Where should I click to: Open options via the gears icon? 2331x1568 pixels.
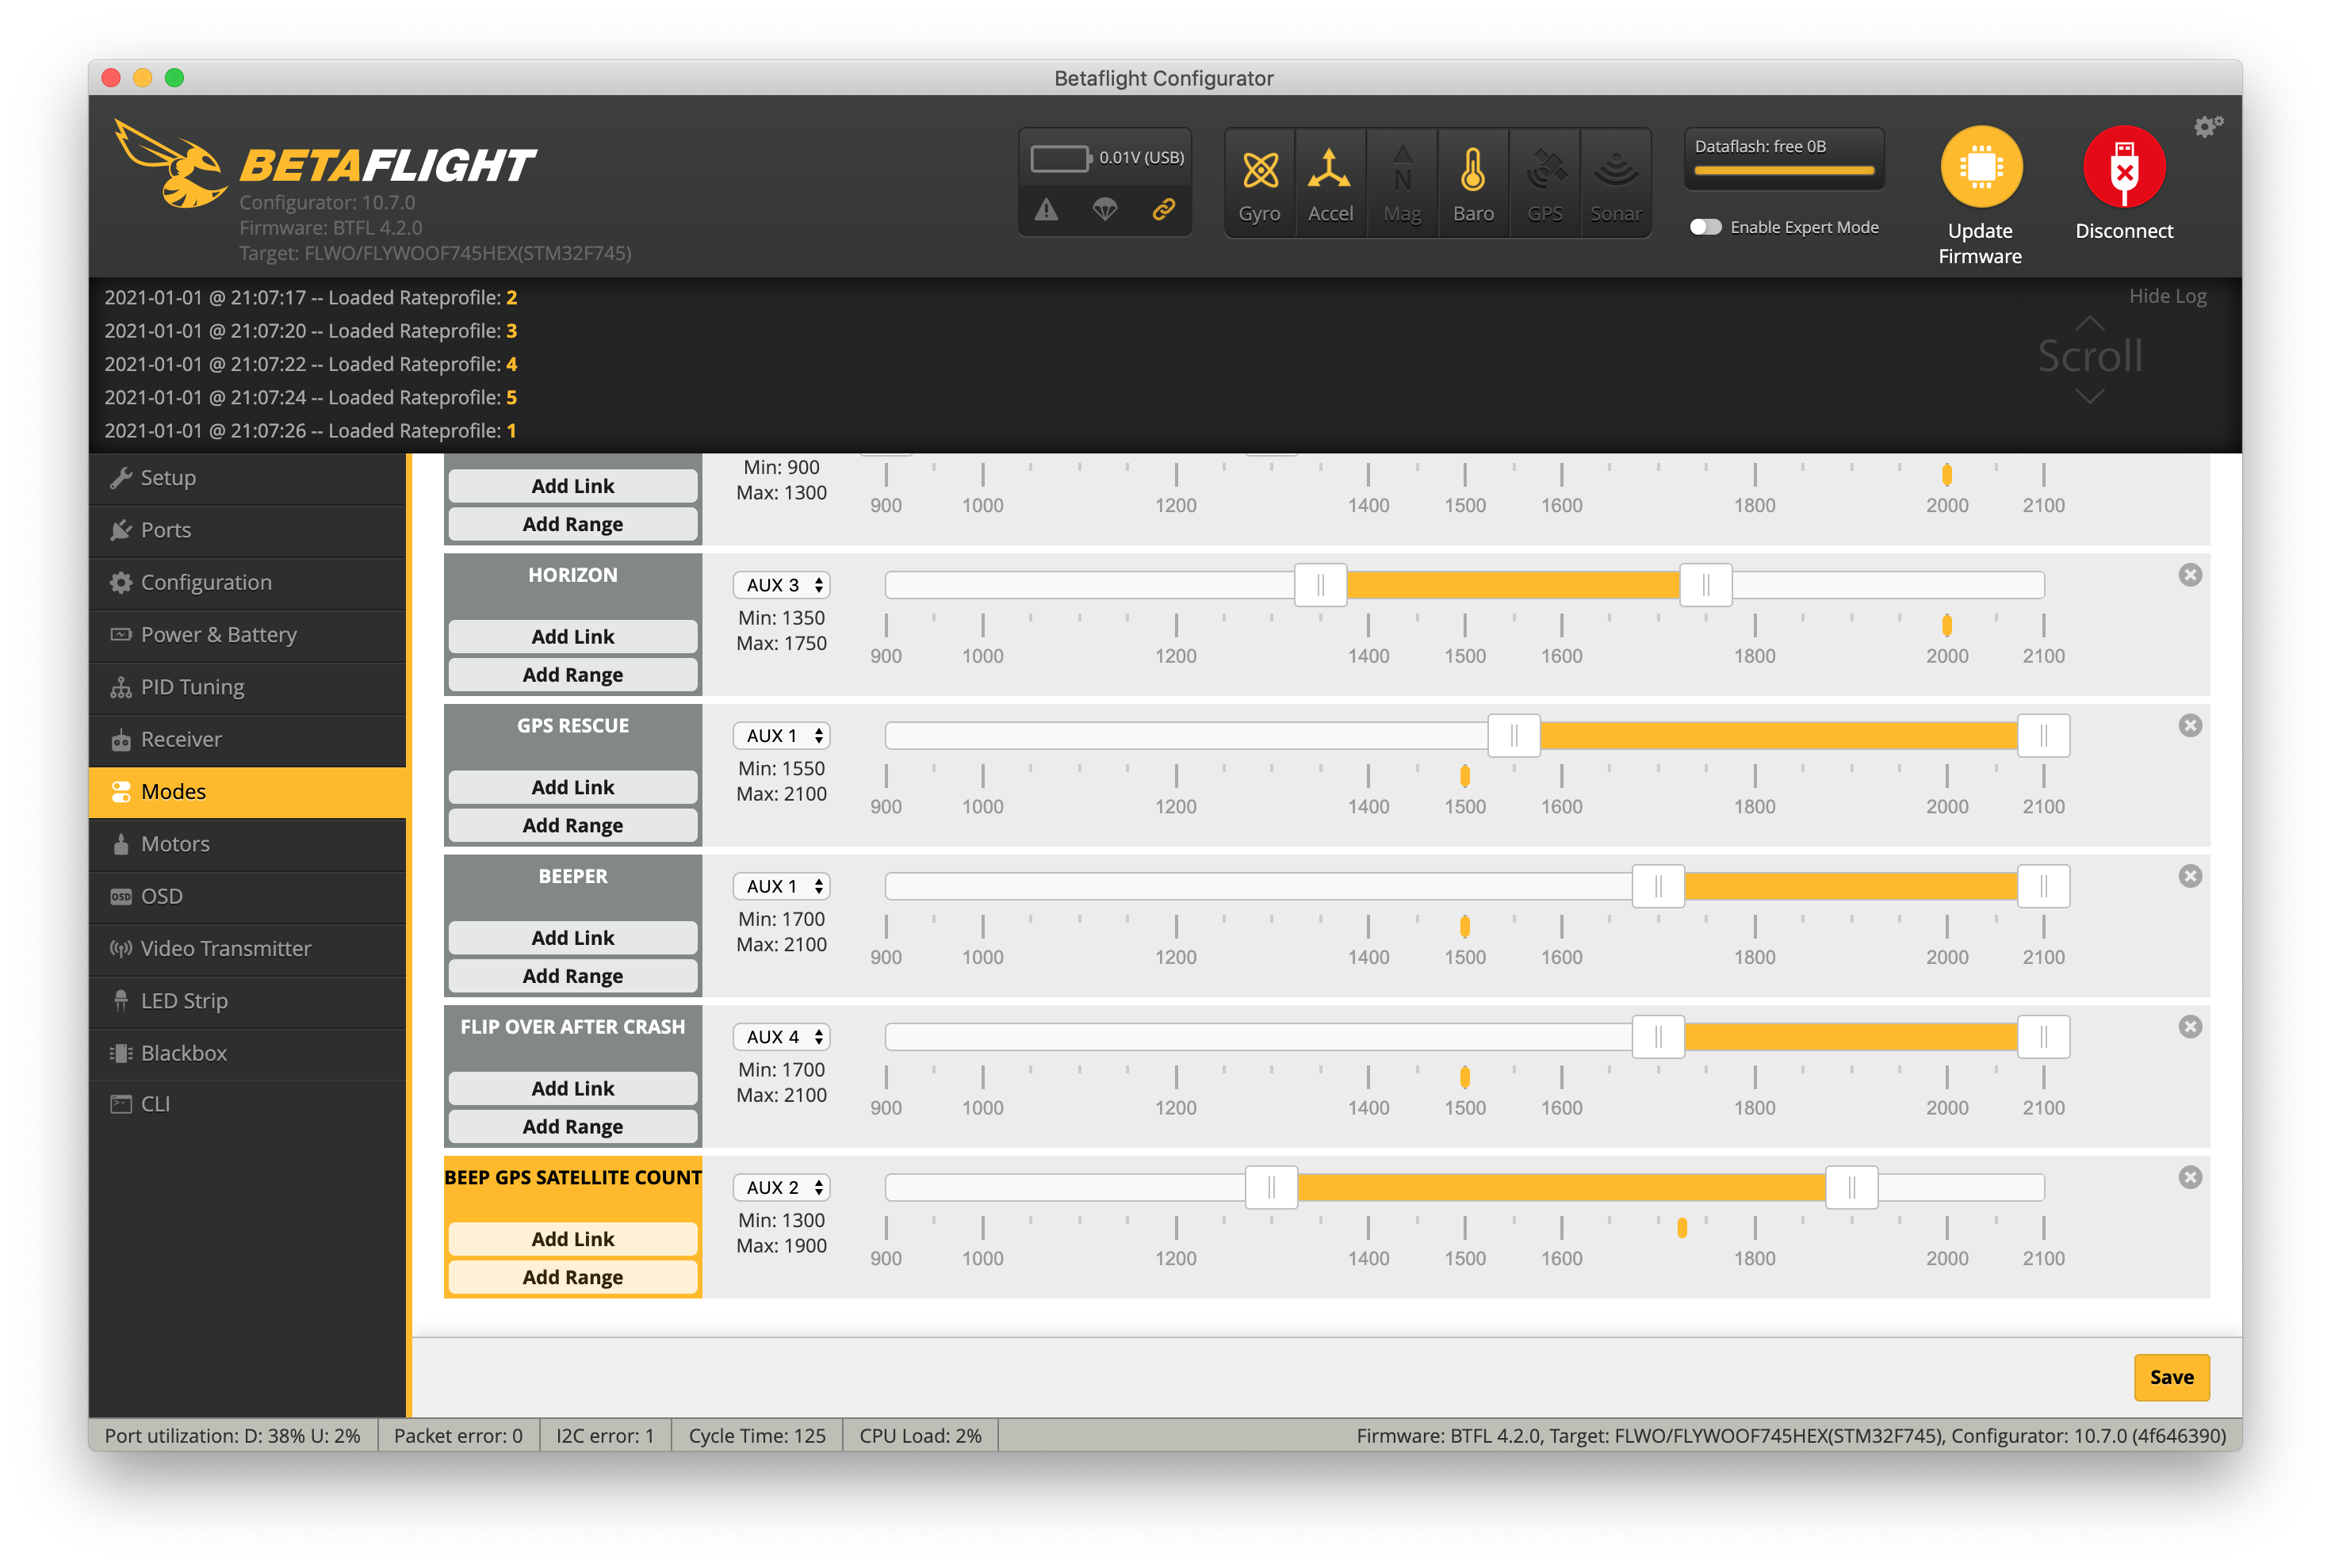(2208, 126)
